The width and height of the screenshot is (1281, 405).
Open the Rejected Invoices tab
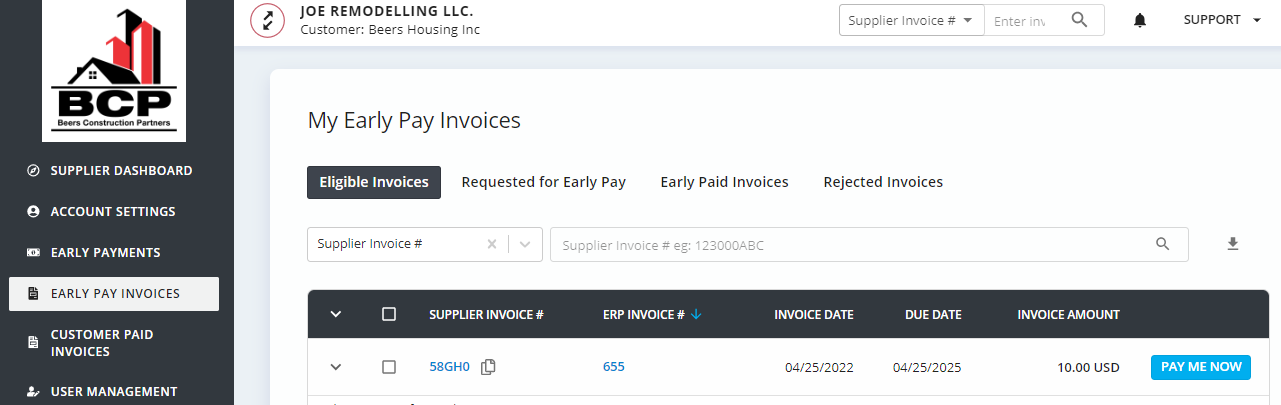(882, 182)
